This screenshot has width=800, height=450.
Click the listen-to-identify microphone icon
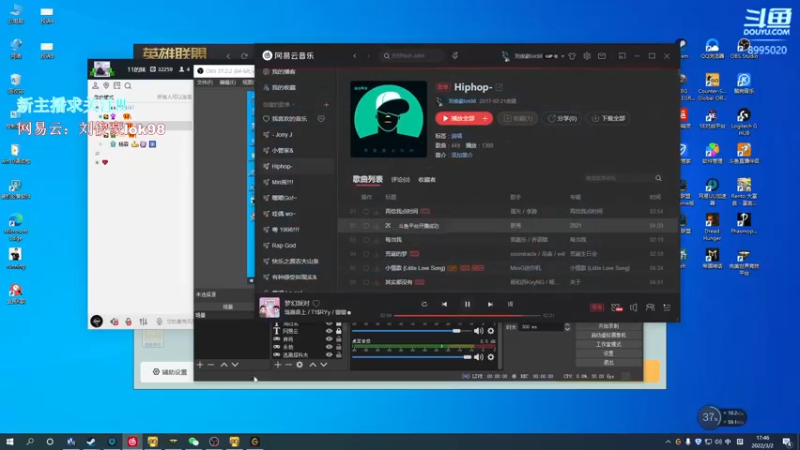click(x=455, y=56)
